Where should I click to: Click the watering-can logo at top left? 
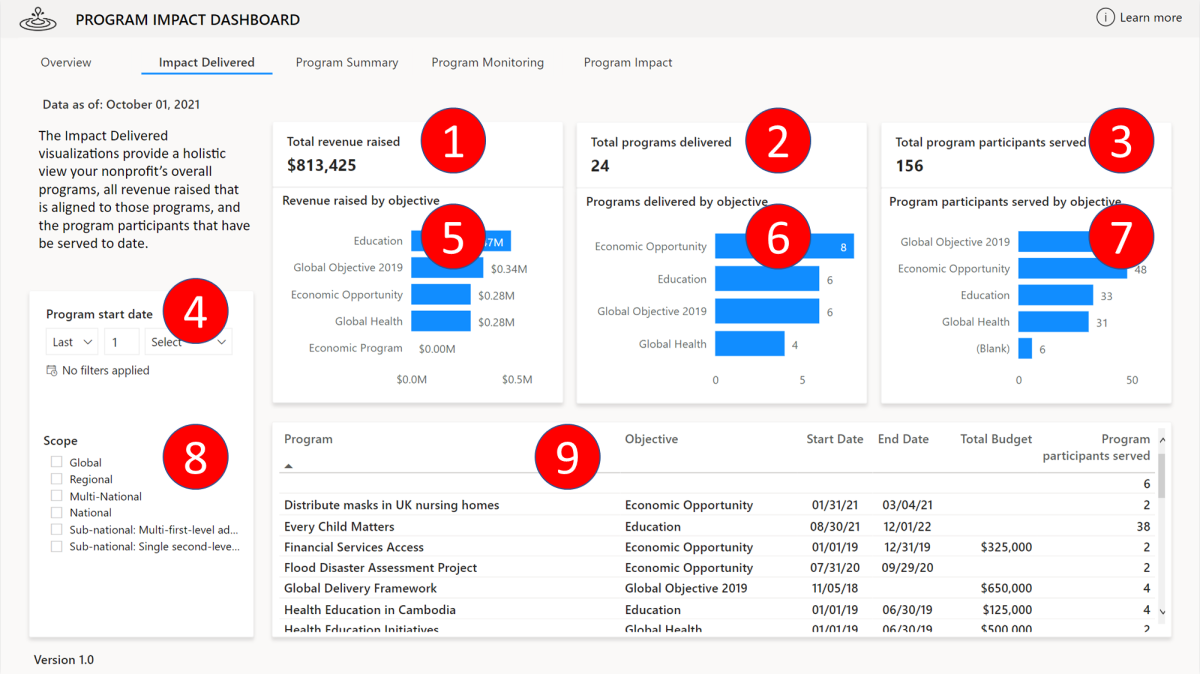point(38,17)
